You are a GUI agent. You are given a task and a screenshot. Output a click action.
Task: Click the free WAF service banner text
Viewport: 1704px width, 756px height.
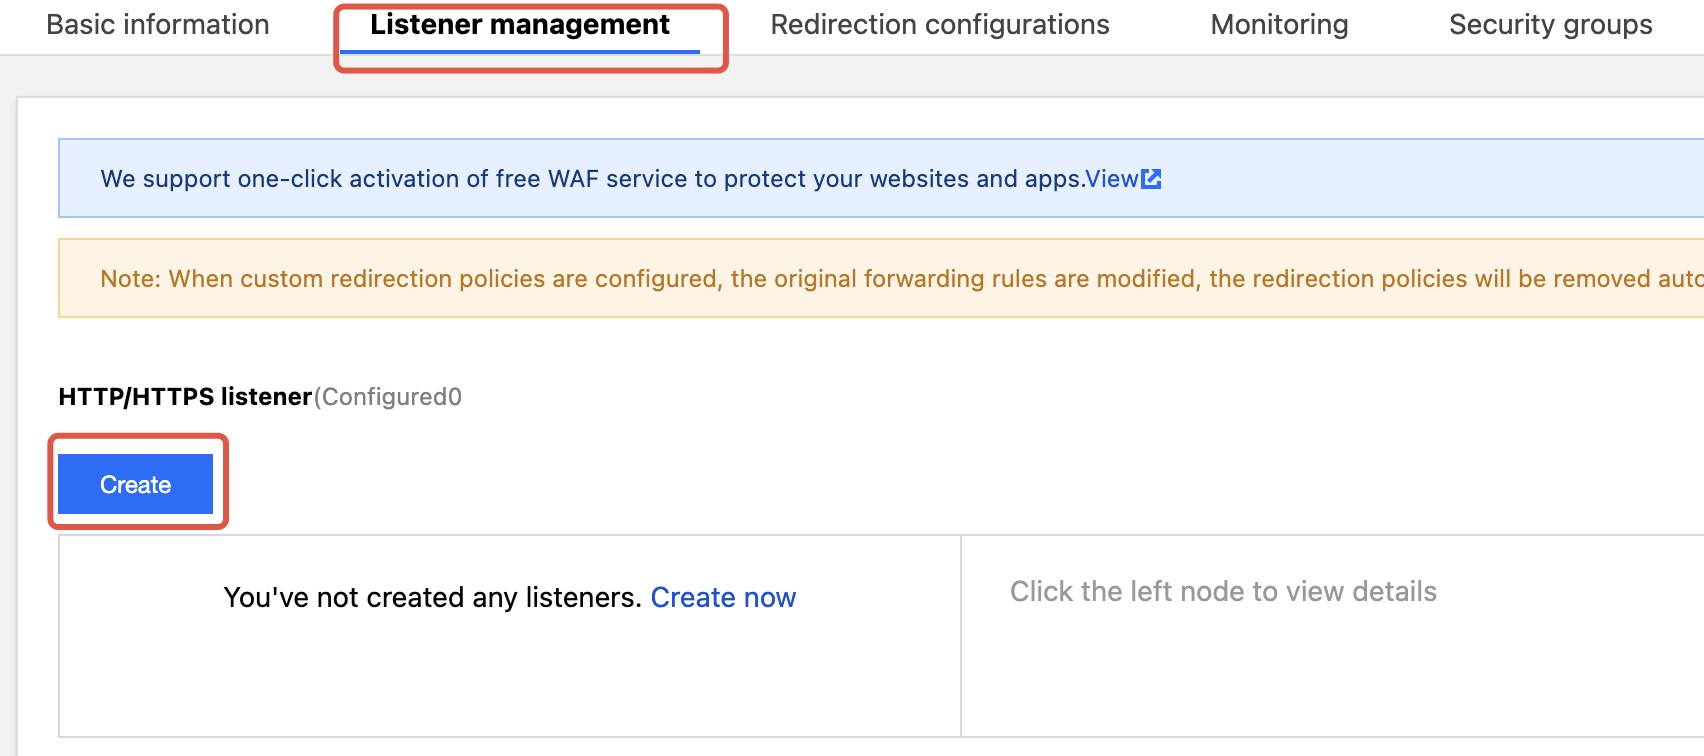[x=590, y=179]
